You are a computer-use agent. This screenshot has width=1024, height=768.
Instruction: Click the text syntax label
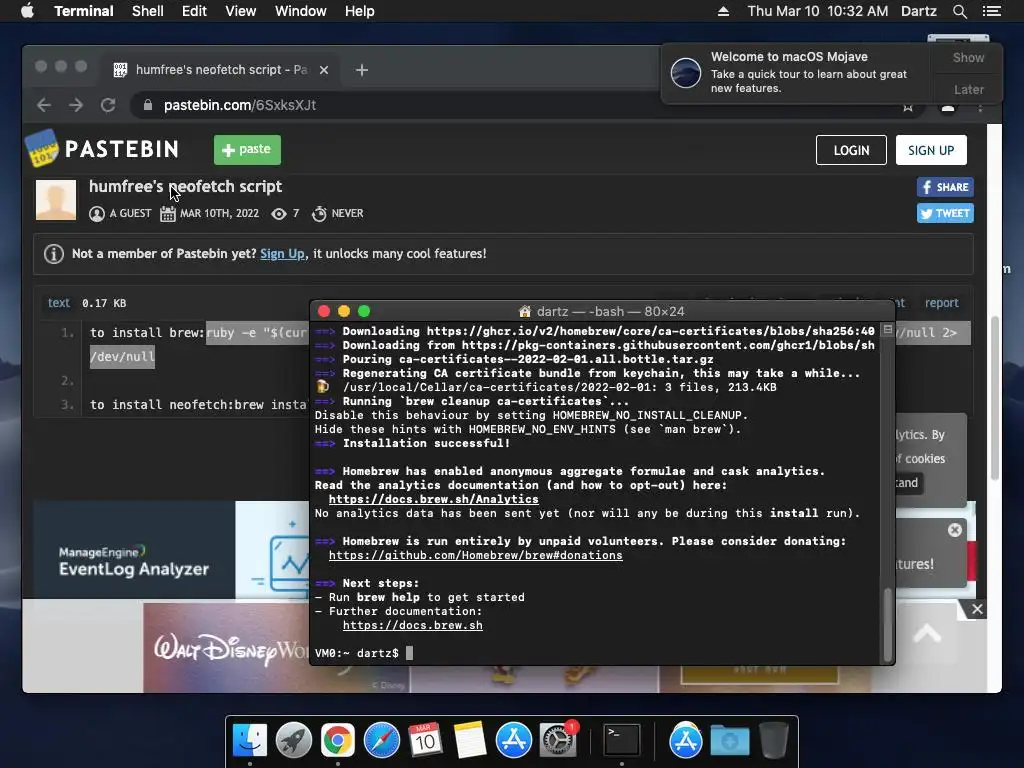tap(59, 302)
